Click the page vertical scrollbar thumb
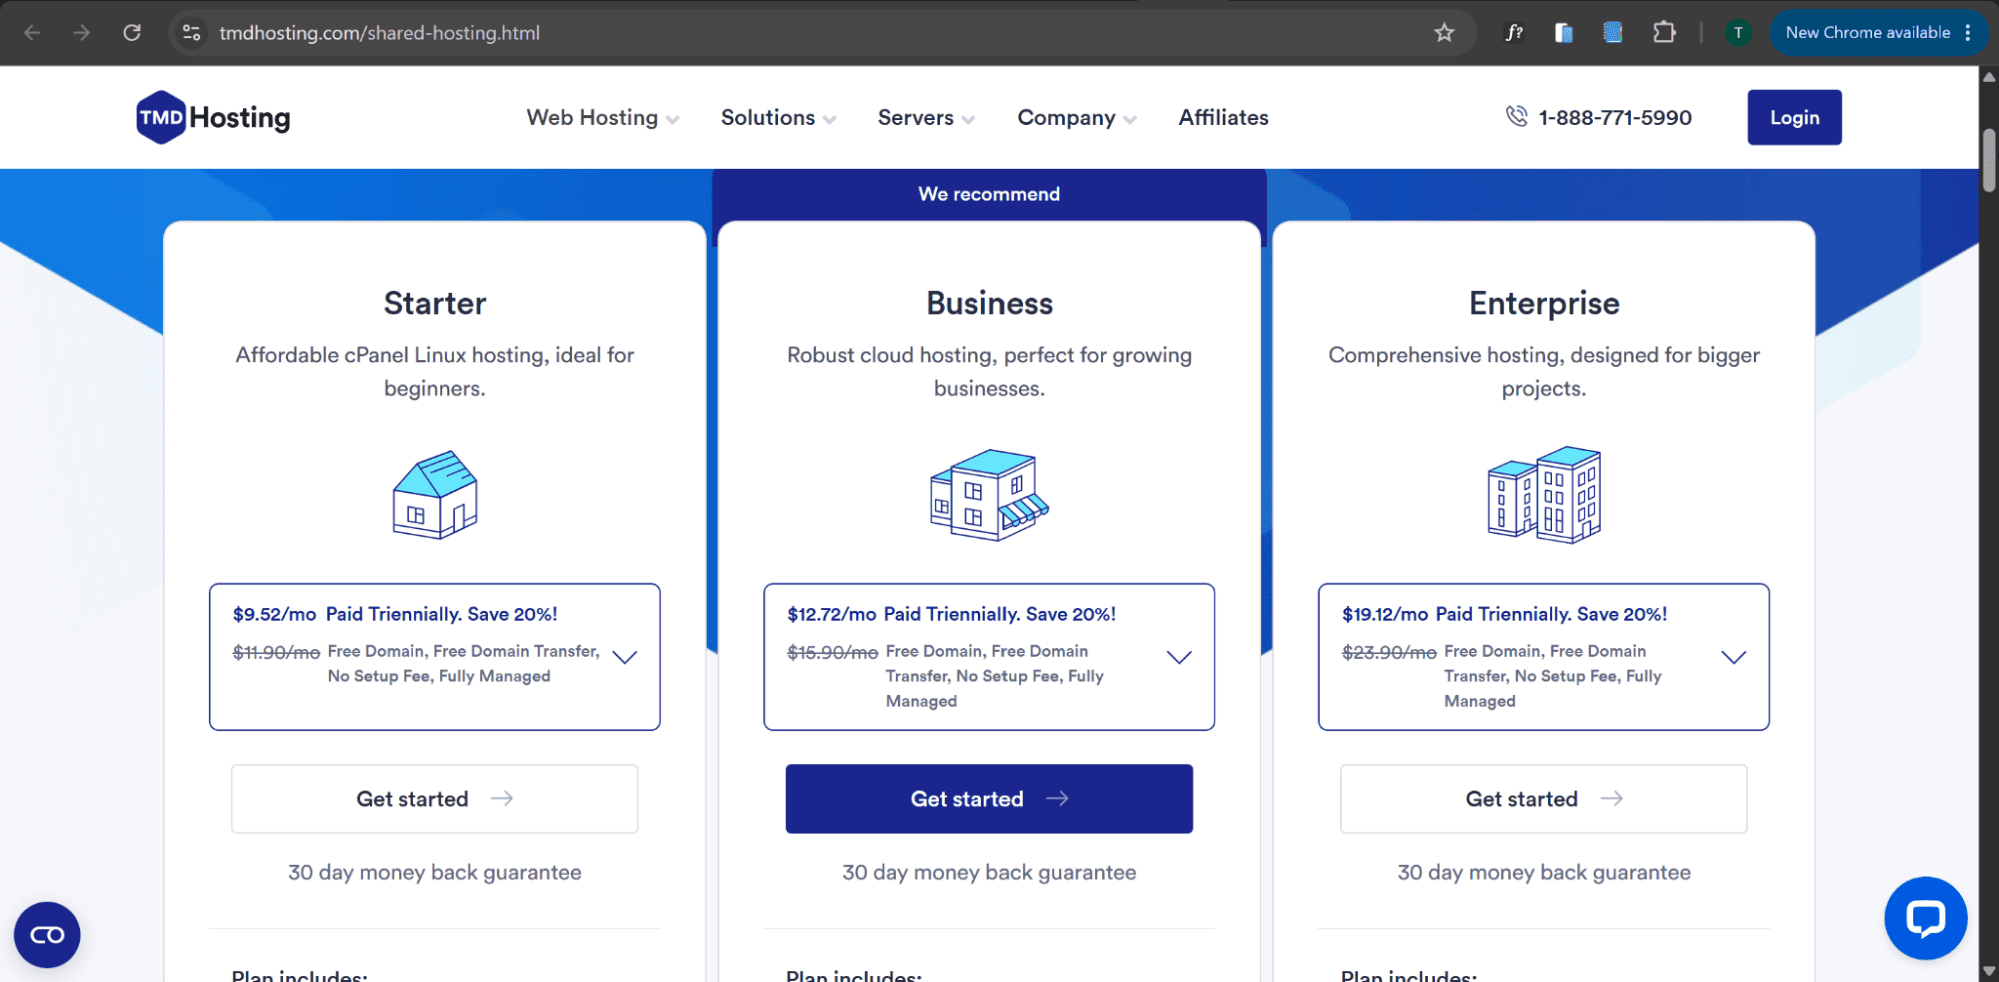The image size is (1999, 982). (x=1989, y=160)
